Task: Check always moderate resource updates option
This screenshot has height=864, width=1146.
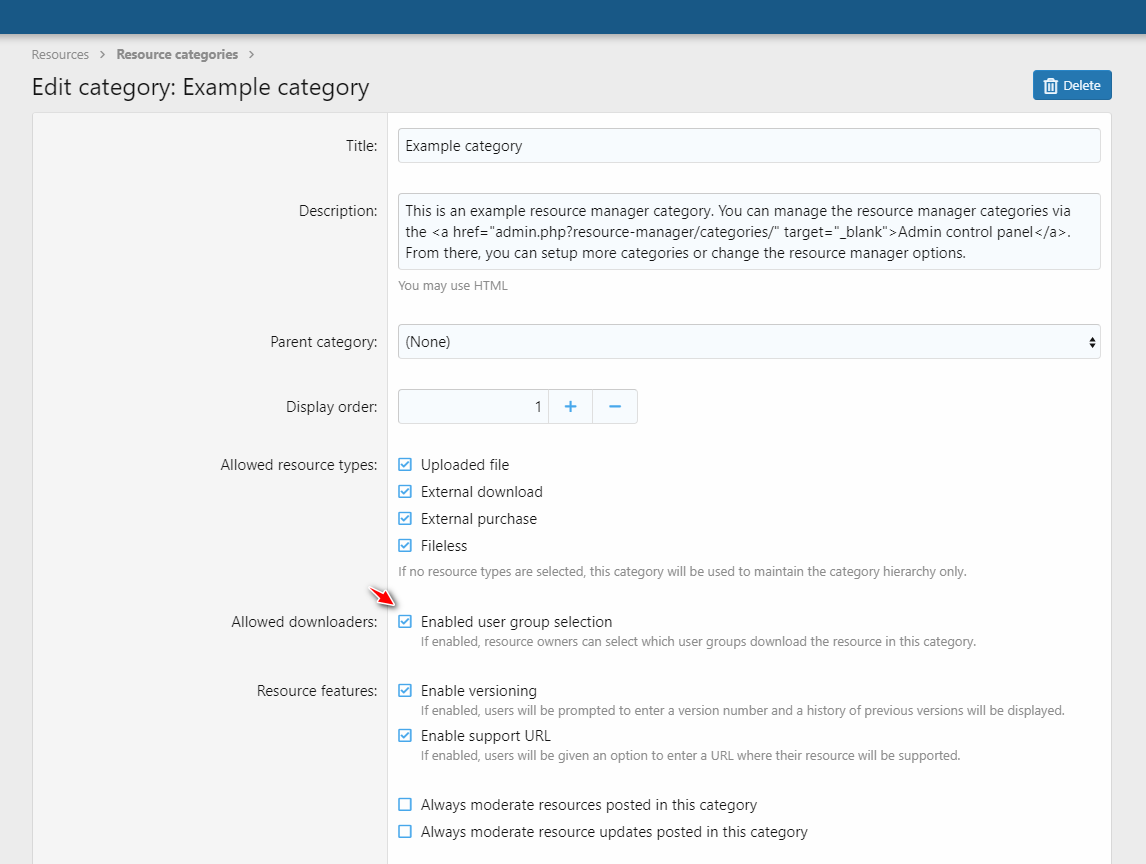Action: 405,832
